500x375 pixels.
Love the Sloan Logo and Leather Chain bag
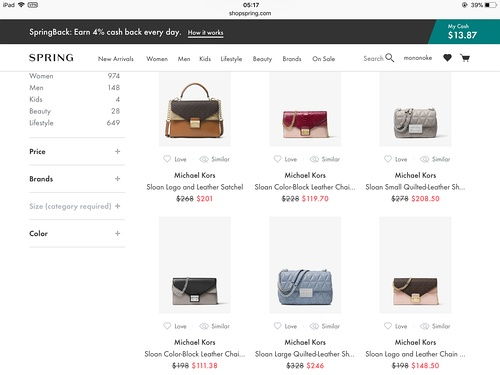[396, 326]
